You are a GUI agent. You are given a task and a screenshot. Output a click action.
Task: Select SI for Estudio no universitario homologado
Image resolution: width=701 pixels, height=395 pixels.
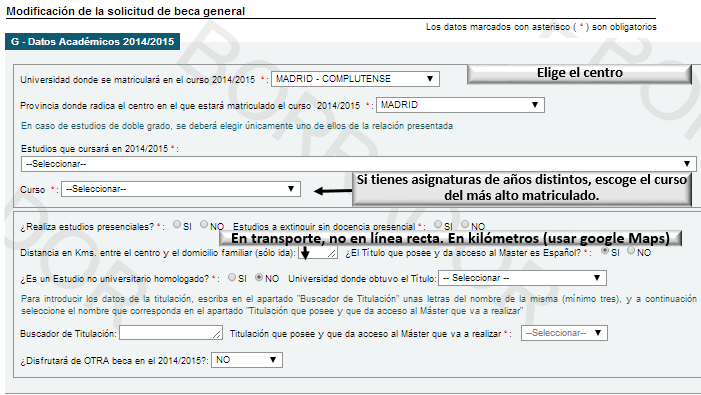pyautogui.click(x=232, y=277)
